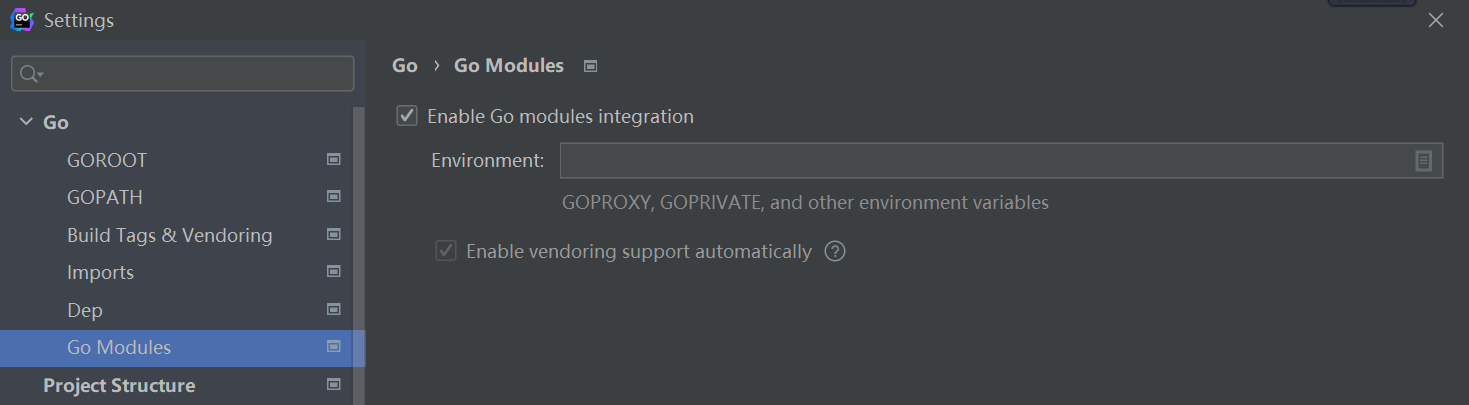Screen dimensions: 1469x405
Task: Click the project icon next to Dep
Action: (334, 310)
